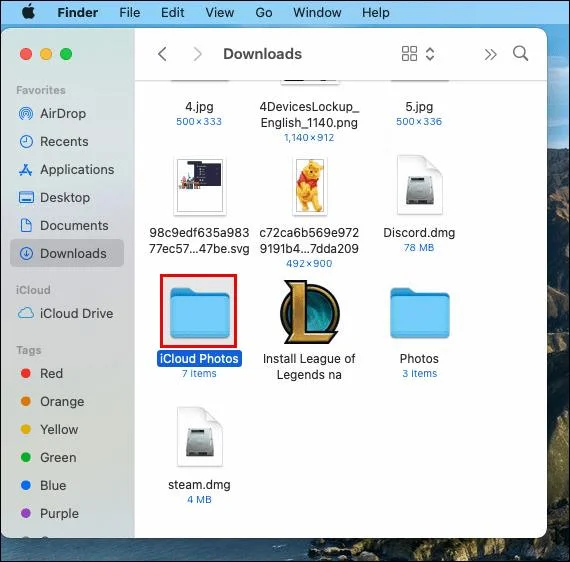Click the AirDrop sidebar icon
Image resolution: width=570 pixels, height=562 pixels.
(26, 113)
